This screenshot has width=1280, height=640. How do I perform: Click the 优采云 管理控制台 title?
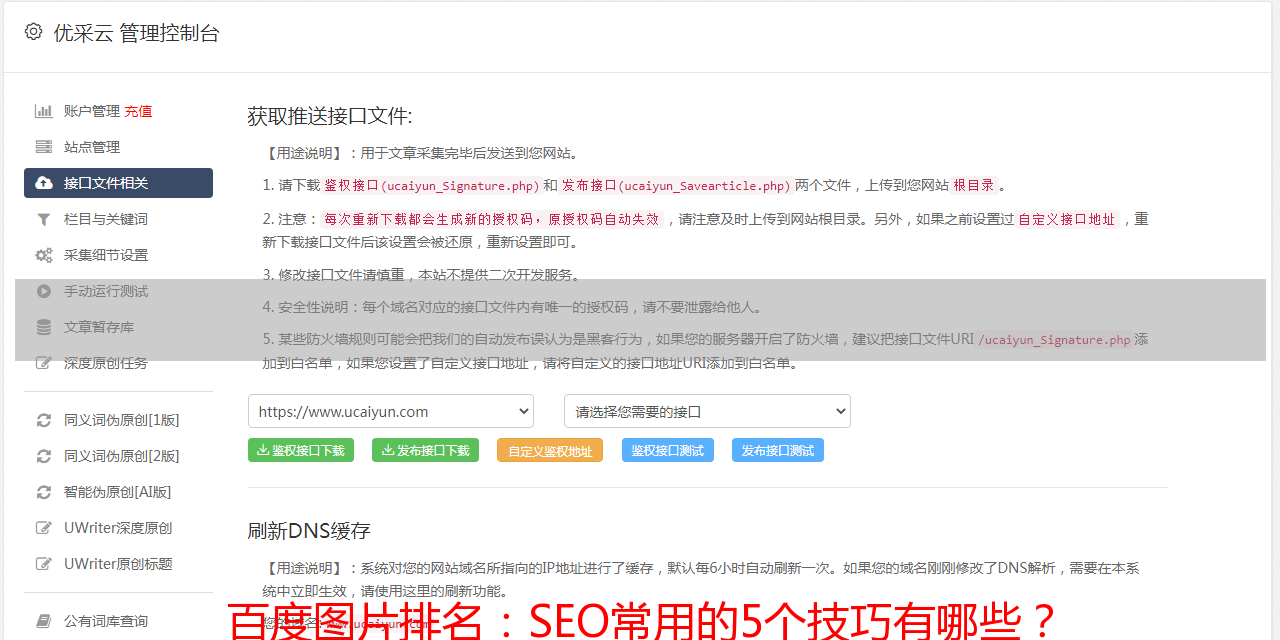[x=136, y=33]
